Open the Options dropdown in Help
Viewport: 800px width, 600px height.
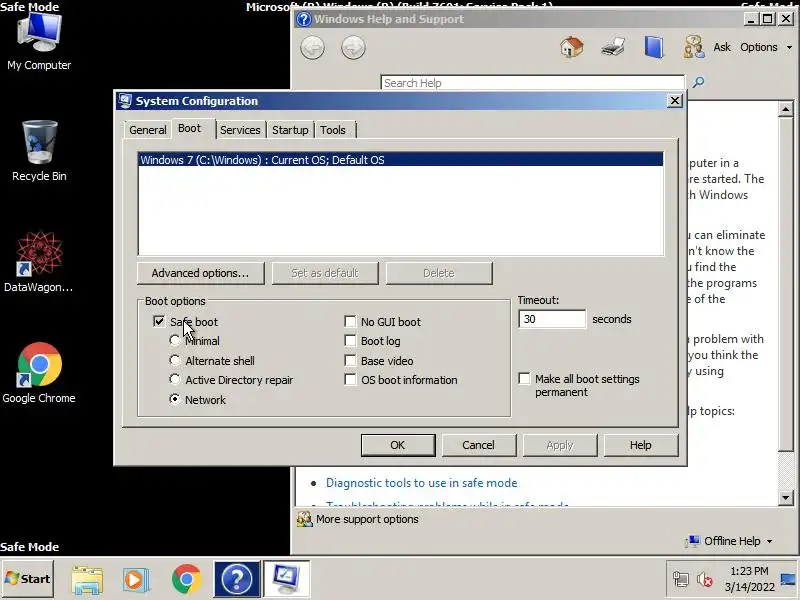pos(766,47)
